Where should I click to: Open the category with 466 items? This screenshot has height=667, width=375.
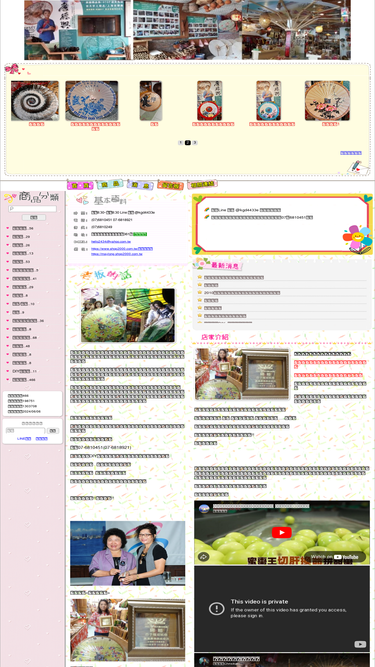(24, 379)
